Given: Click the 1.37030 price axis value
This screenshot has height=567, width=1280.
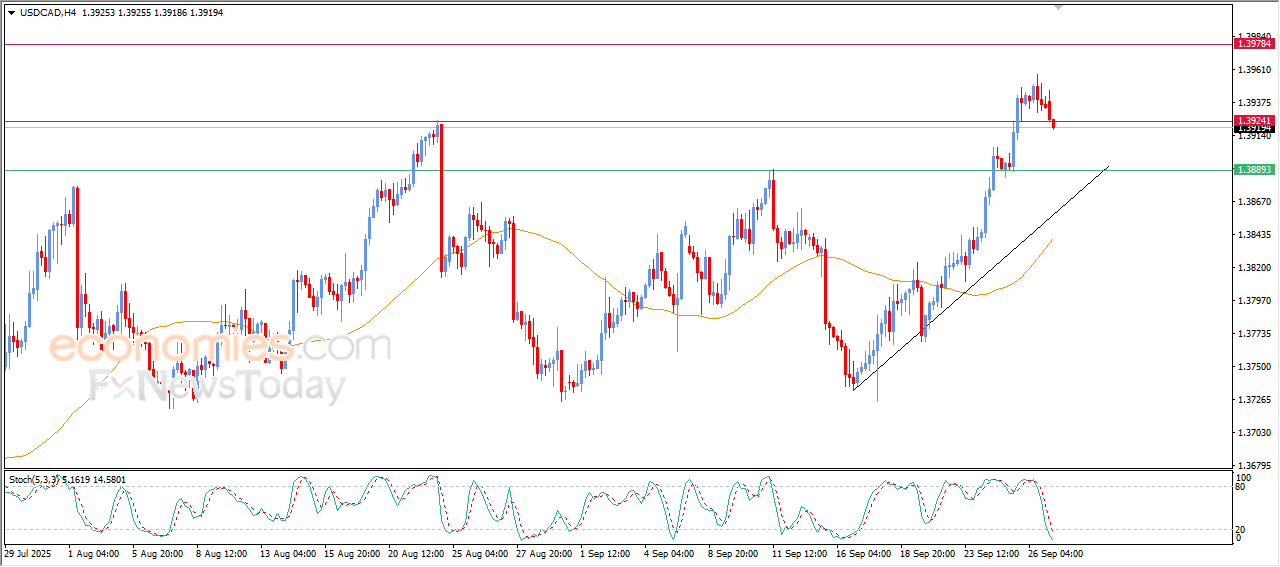Looking at the screenshot, I should pyautogui.click(x=1254, y=433).
